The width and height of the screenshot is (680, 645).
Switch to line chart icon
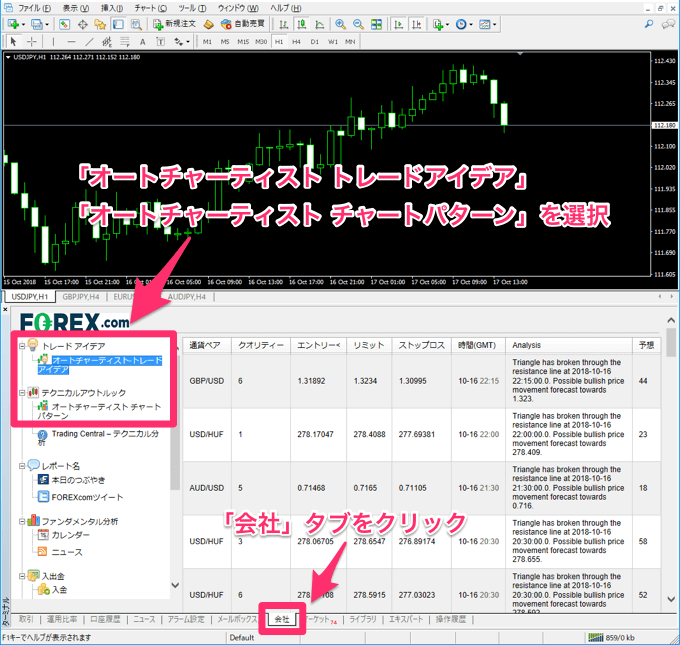tap(320, 24)
